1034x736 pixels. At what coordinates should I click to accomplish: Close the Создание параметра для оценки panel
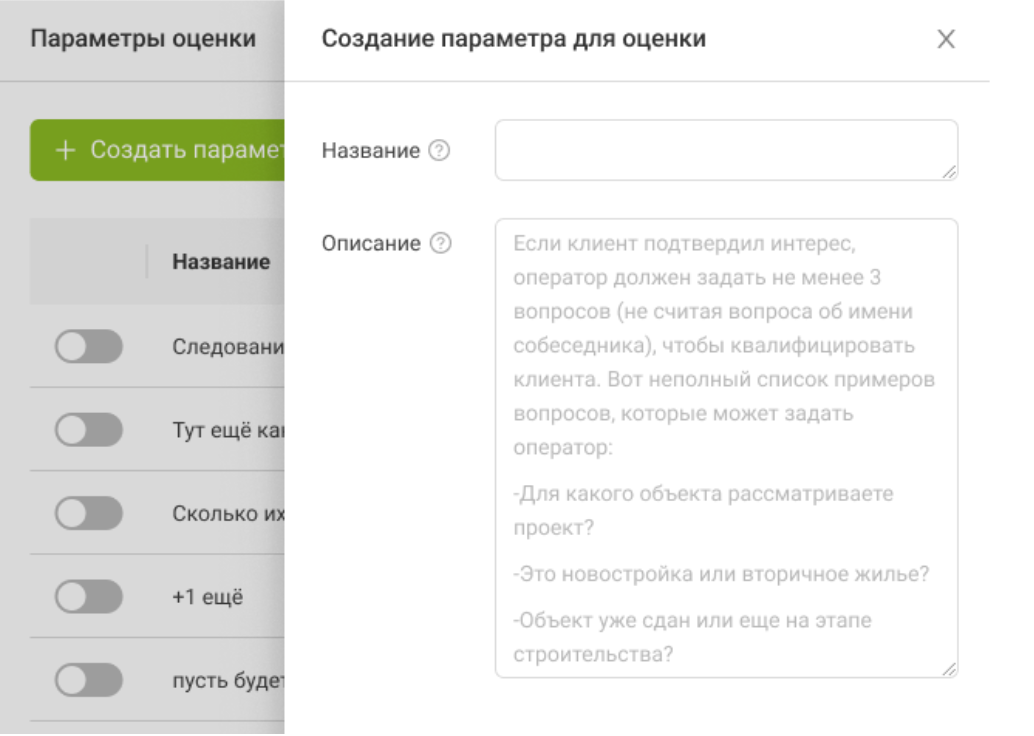click(945, 39)
